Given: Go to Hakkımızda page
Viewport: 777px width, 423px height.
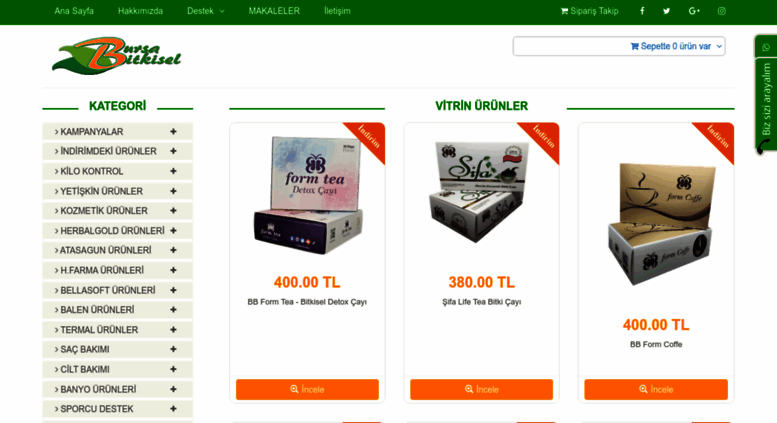Looking at the screenshot, I should 140,11.
